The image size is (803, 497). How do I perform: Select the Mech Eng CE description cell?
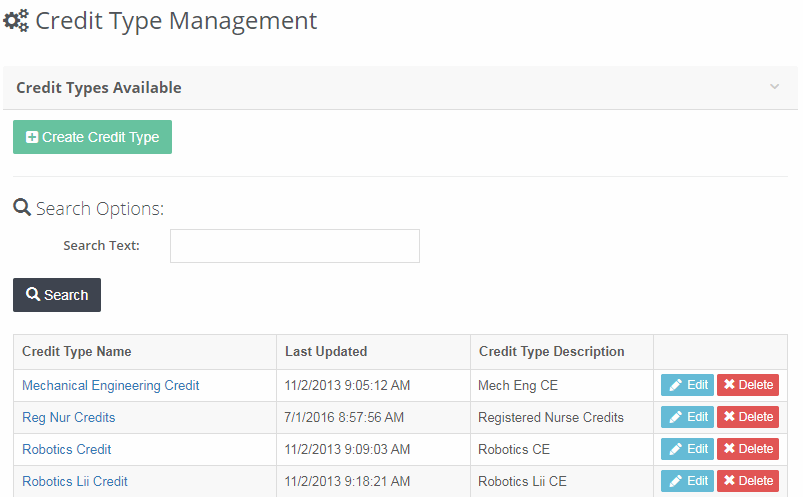tap(562, 385)
